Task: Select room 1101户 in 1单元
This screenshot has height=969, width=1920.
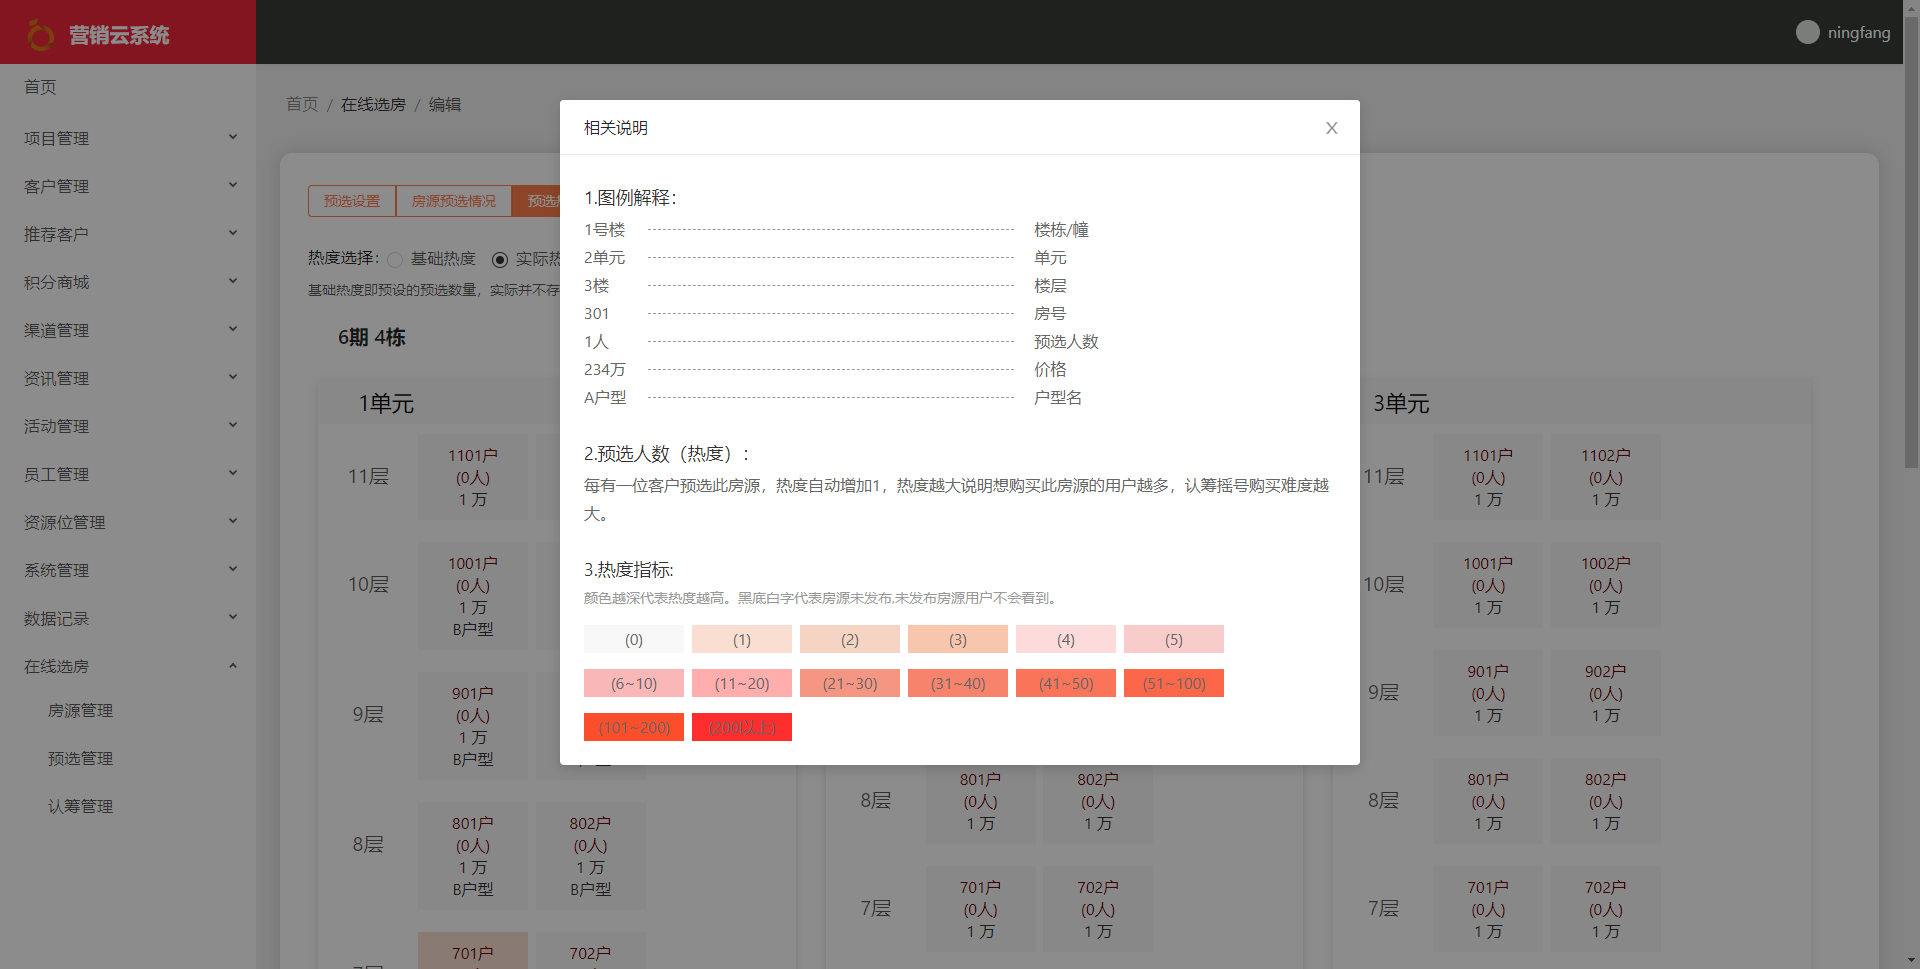Action: [x=473, y=477]
